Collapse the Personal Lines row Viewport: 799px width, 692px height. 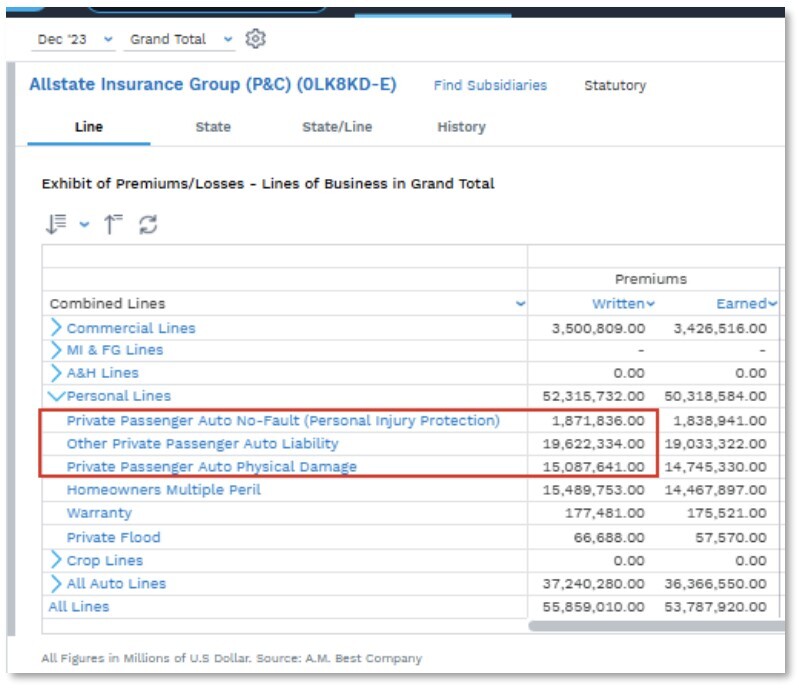click(x=56, y=395)
